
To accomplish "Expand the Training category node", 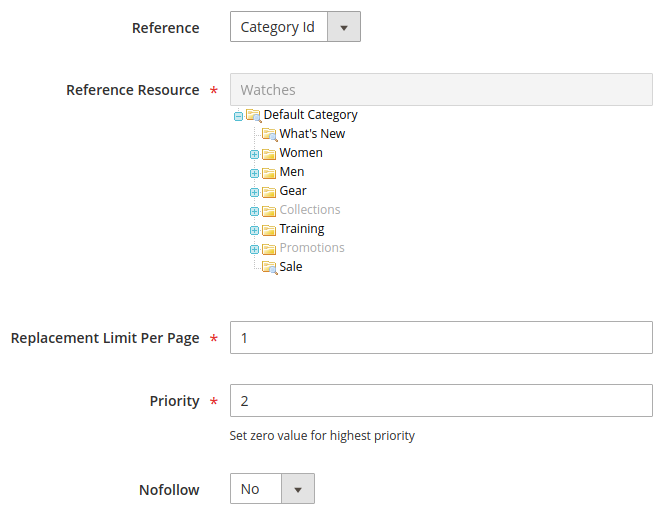I will 254,230.
